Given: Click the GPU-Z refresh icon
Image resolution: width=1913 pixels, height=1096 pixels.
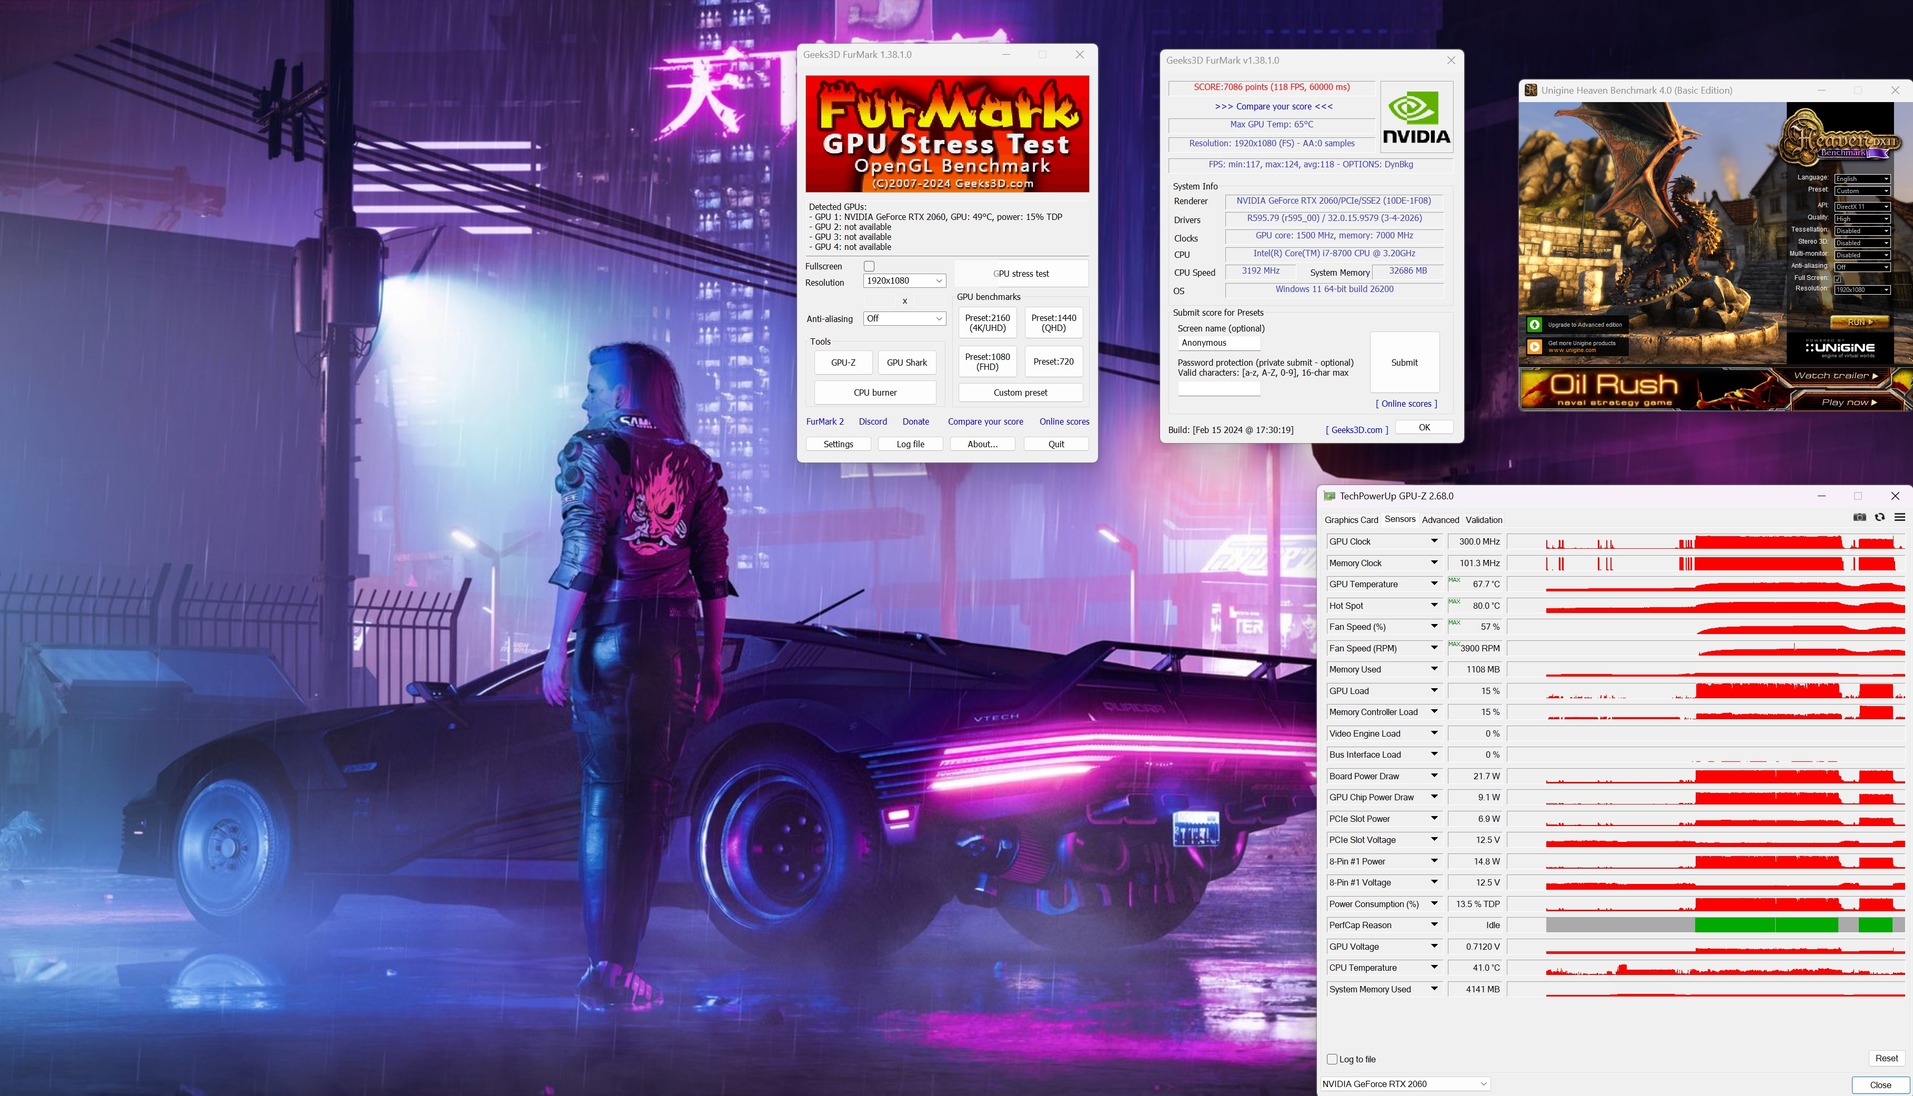Looking at the screenshot, I should pos(1880,517).
